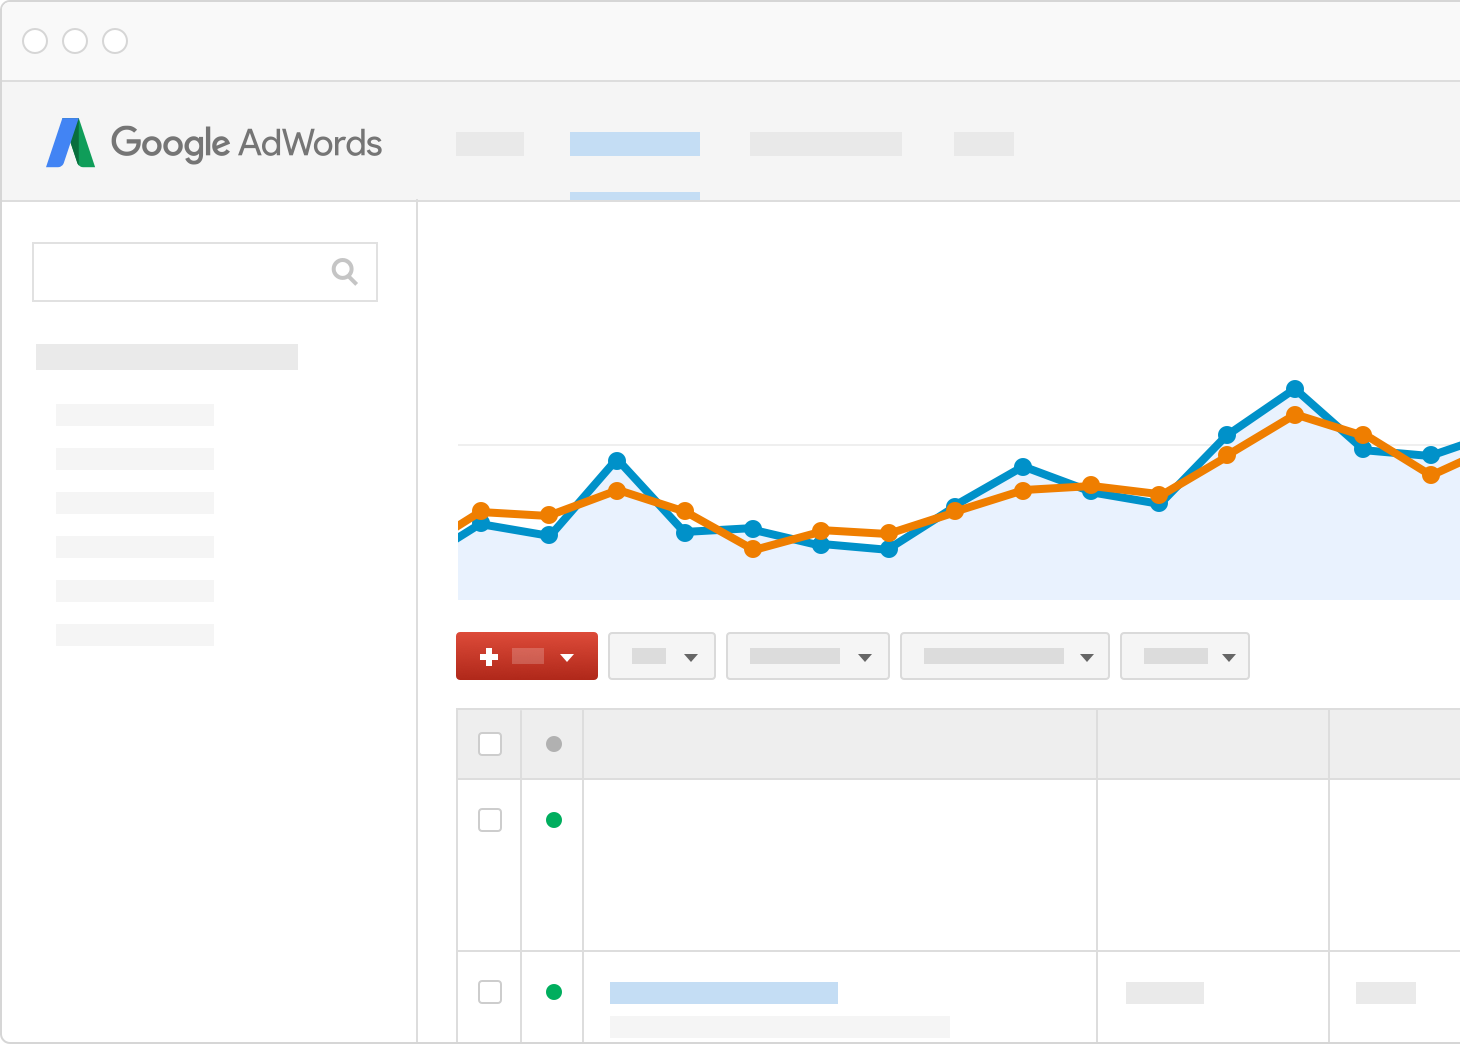Screen dimensions: 1460x1044
Task: Tick the checkbox of the first table row
Action: pos(490,820)
